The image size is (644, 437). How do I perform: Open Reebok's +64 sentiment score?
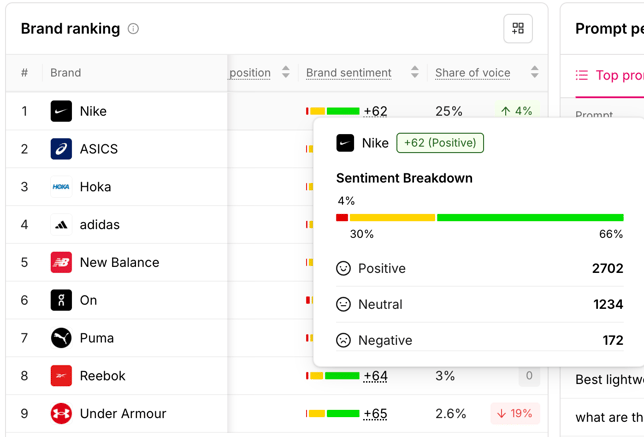click(375, 376)
